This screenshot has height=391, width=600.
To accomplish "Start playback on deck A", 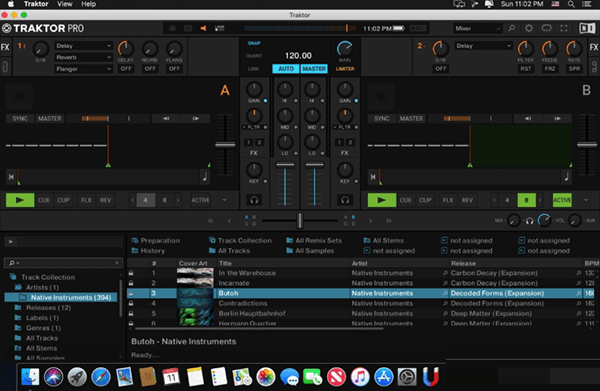I will tap(20, 200).
